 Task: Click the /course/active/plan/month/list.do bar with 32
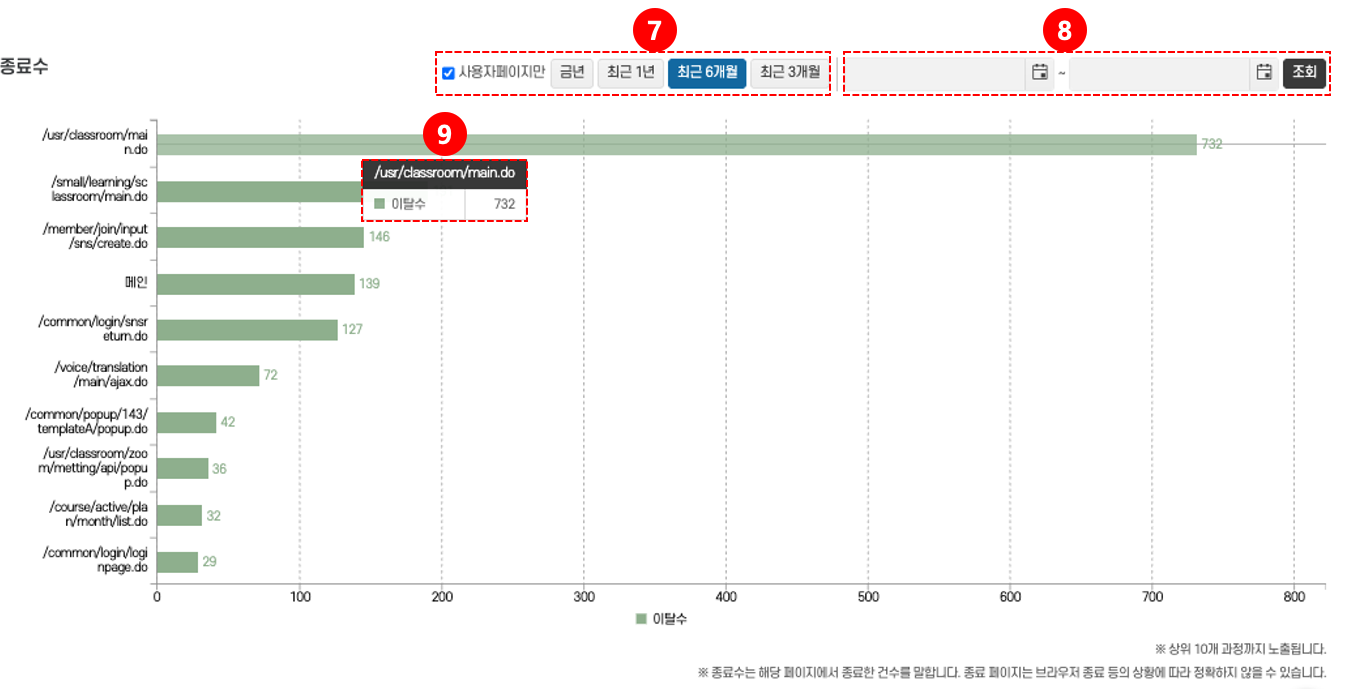[180, 515]
